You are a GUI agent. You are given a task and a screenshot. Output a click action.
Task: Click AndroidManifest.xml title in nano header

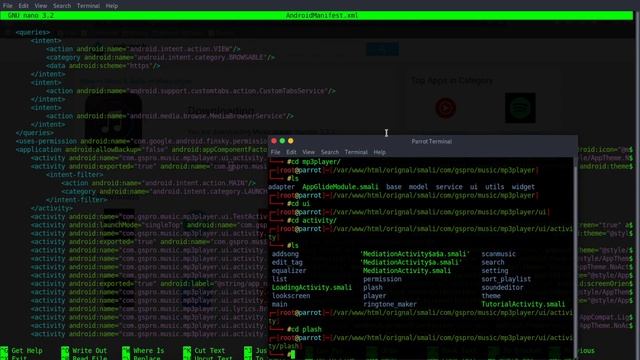click(x=322, y=16)
